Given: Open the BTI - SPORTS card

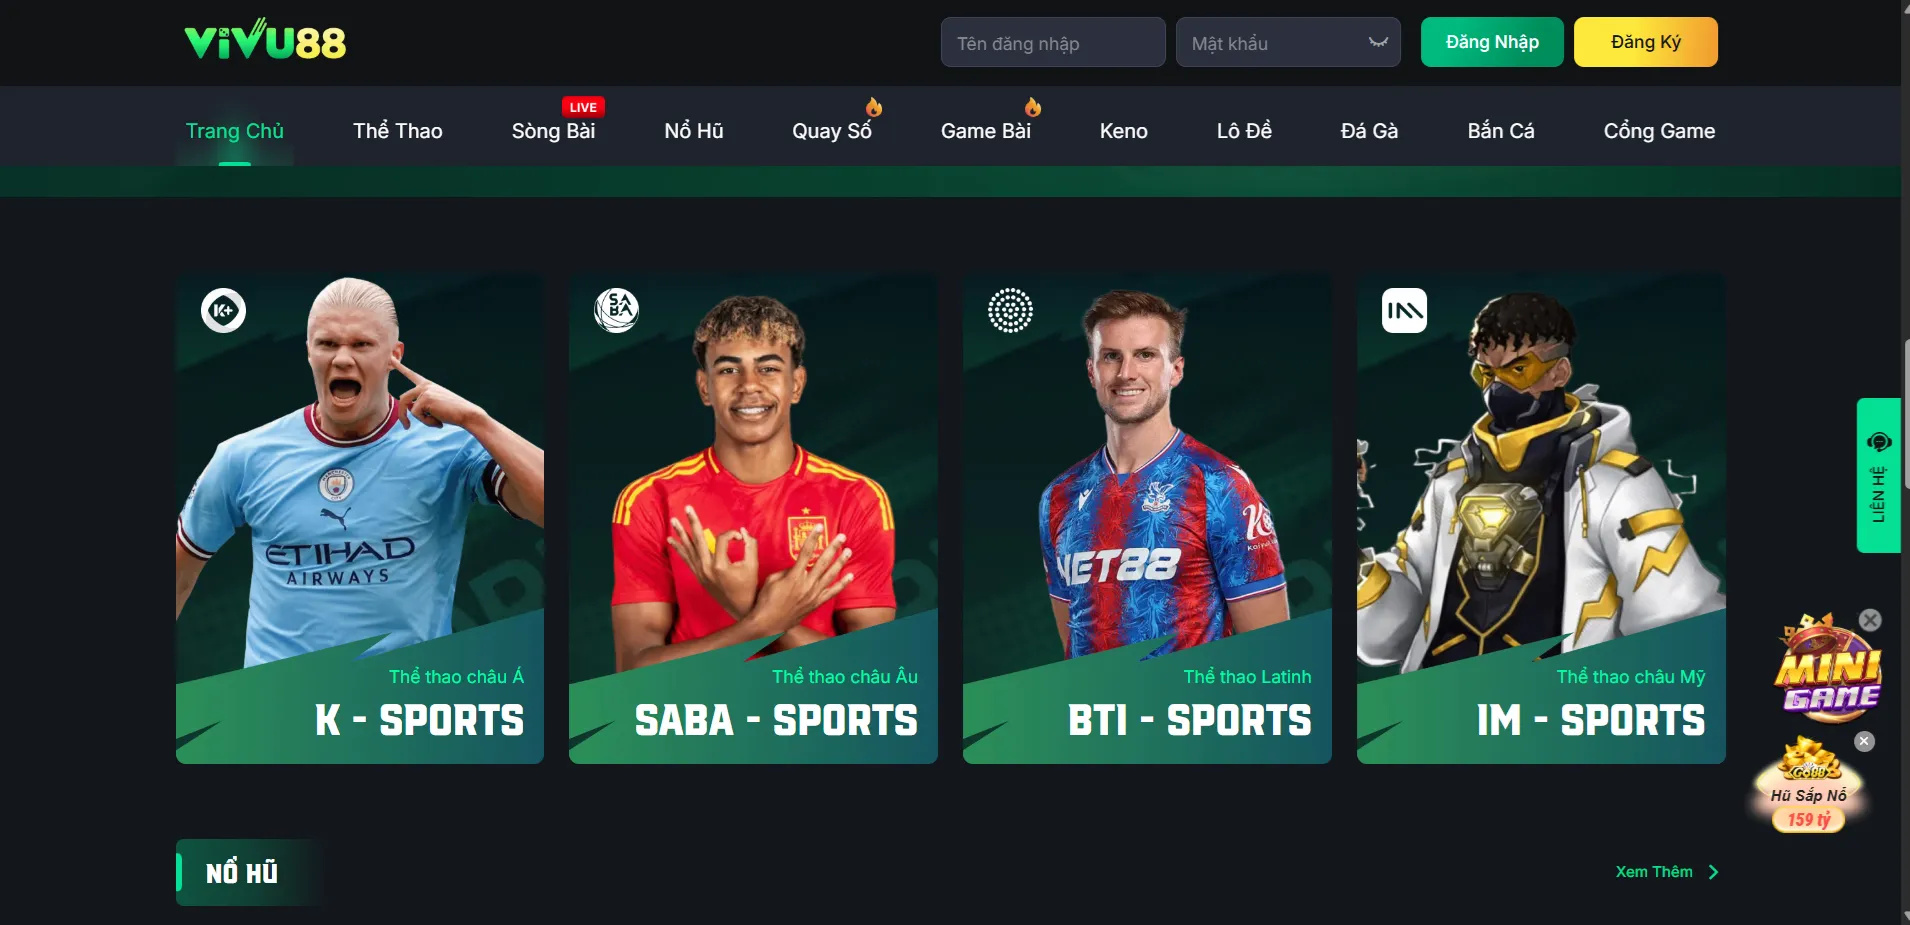Looking at the screenshot, I should (1147, 520).
